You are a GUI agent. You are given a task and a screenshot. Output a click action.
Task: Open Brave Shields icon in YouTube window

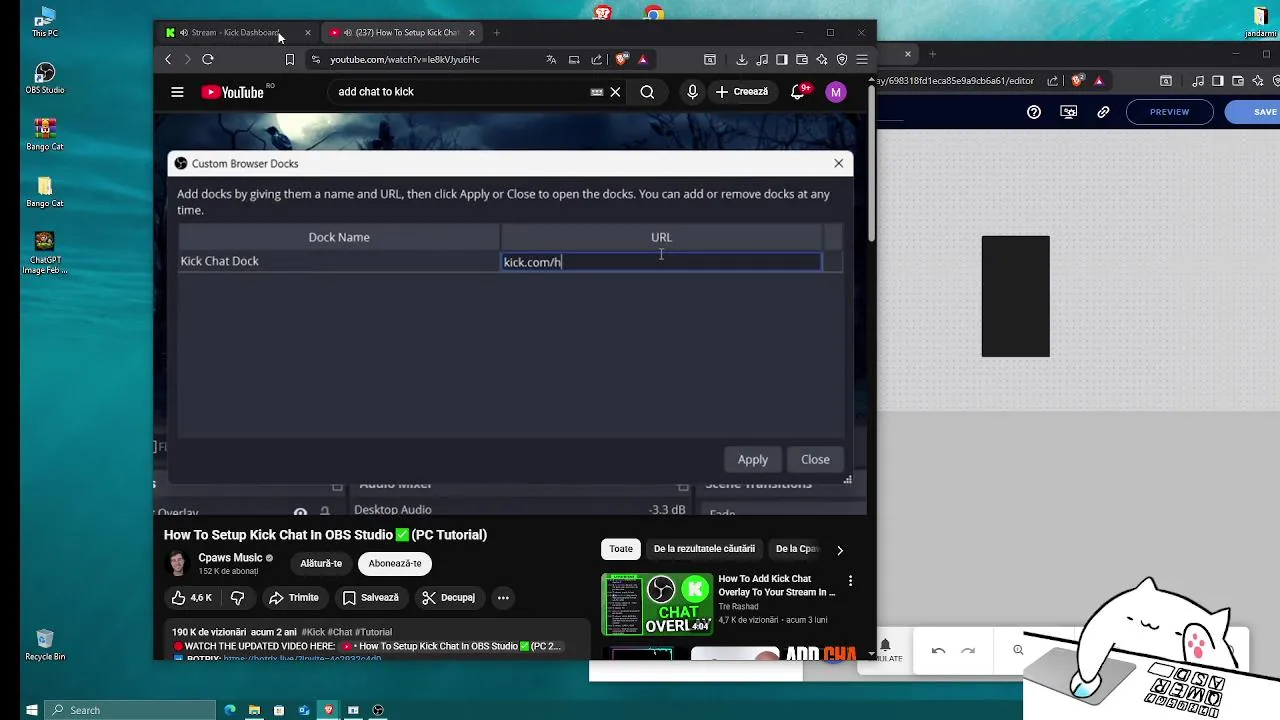tap(622, 59)
